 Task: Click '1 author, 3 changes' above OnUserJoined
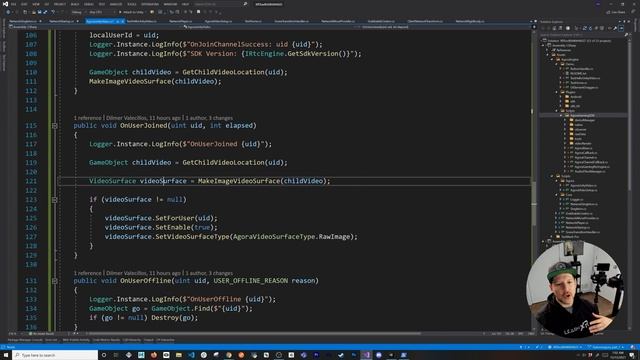pos(209,118)
